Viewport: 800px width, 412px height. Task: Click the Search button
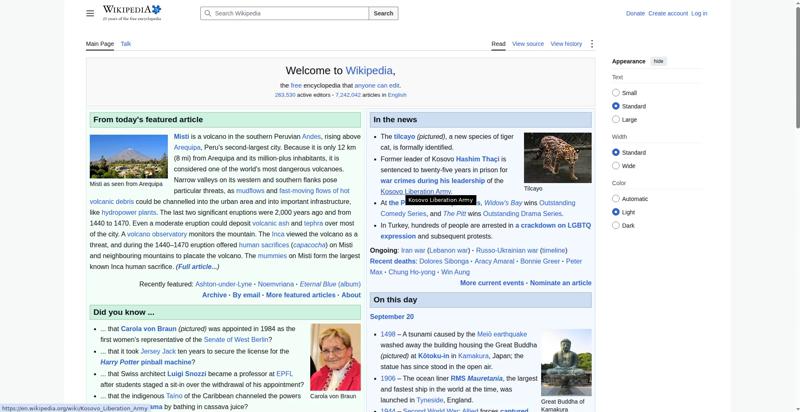(x=383, y=13)
